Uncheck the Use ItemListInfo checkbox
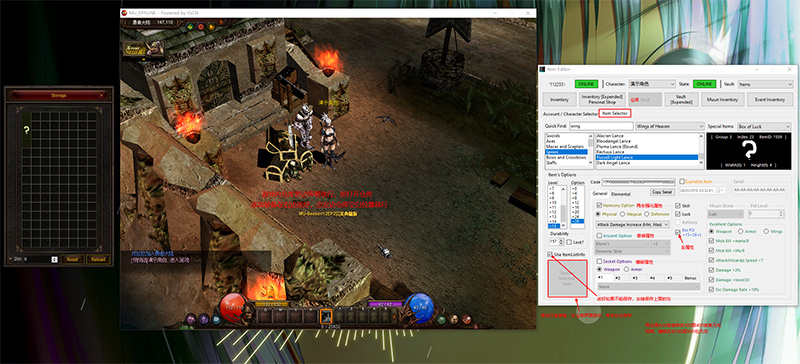The width and height of the screenshot is (800, 364). 549,254
